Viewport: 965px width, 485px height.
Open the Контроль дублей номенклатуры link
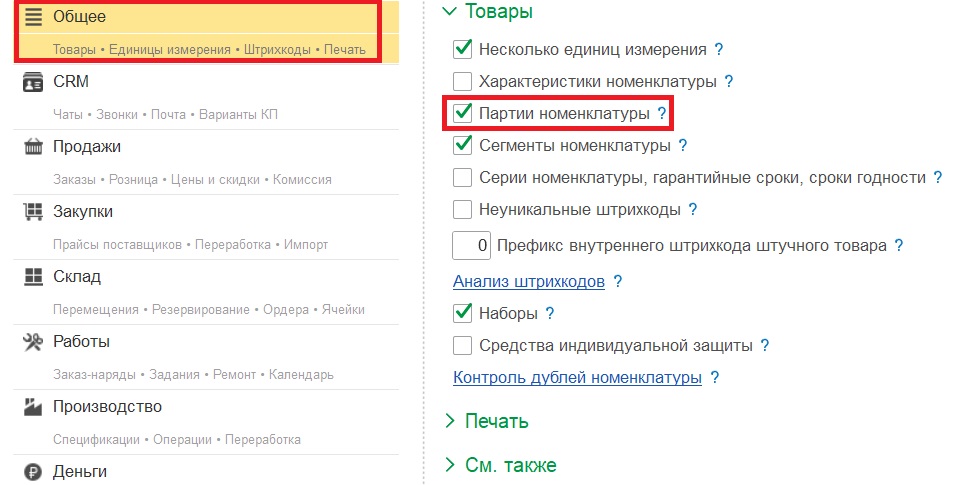[x=577, y=377]
